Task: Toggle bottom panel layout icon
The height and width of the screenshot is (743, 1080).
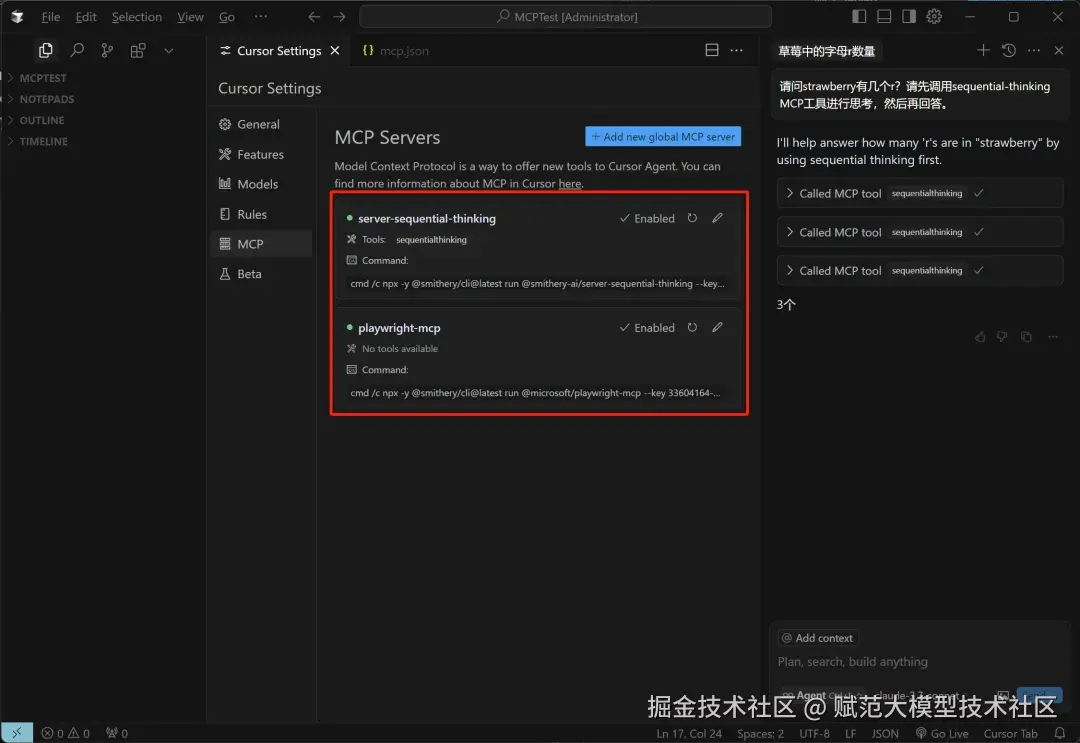Action: (x=884, y=17)
